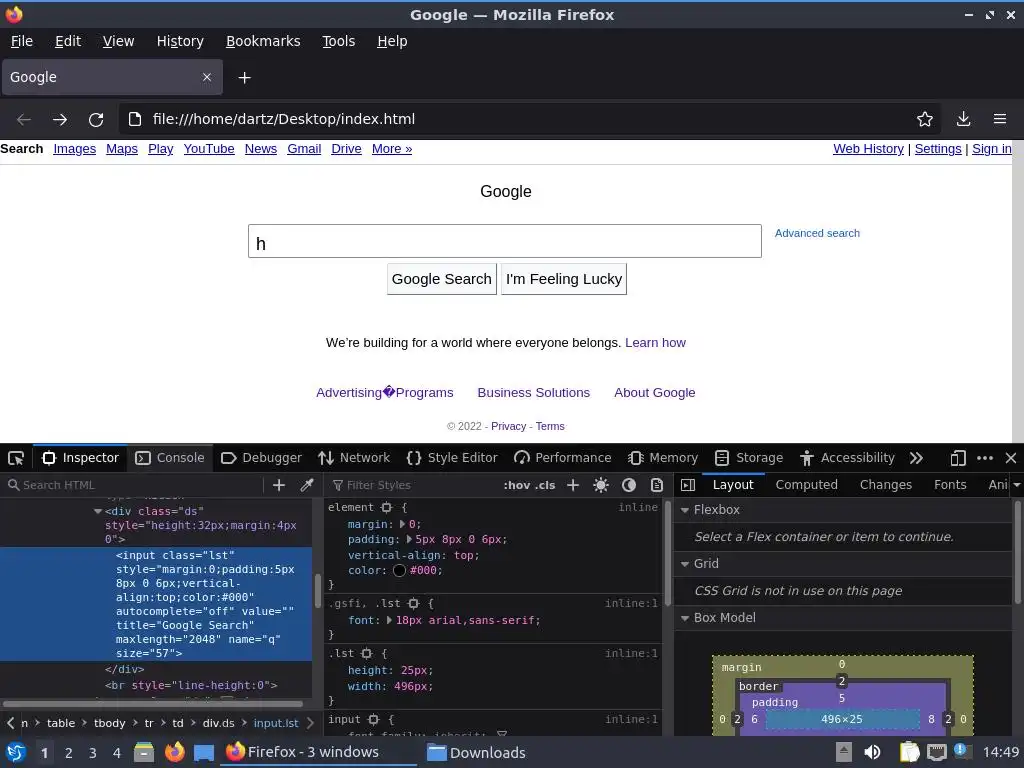1024x768 pixels.
Task: Open the Storage tab
Action: click(748, 458)
